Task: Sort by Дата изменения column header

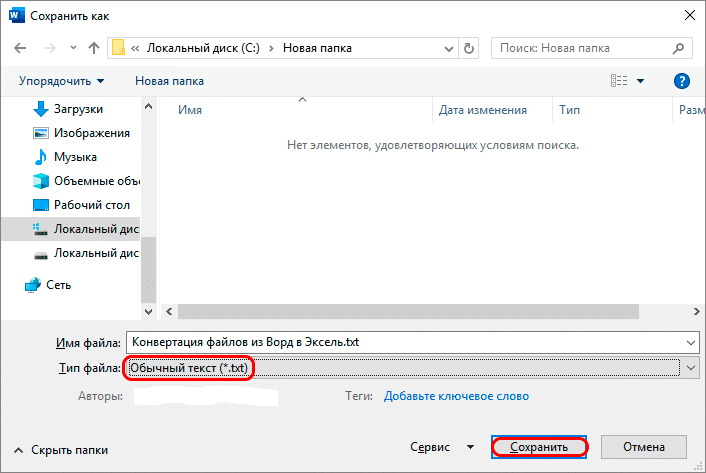Action: click(483, 110)
